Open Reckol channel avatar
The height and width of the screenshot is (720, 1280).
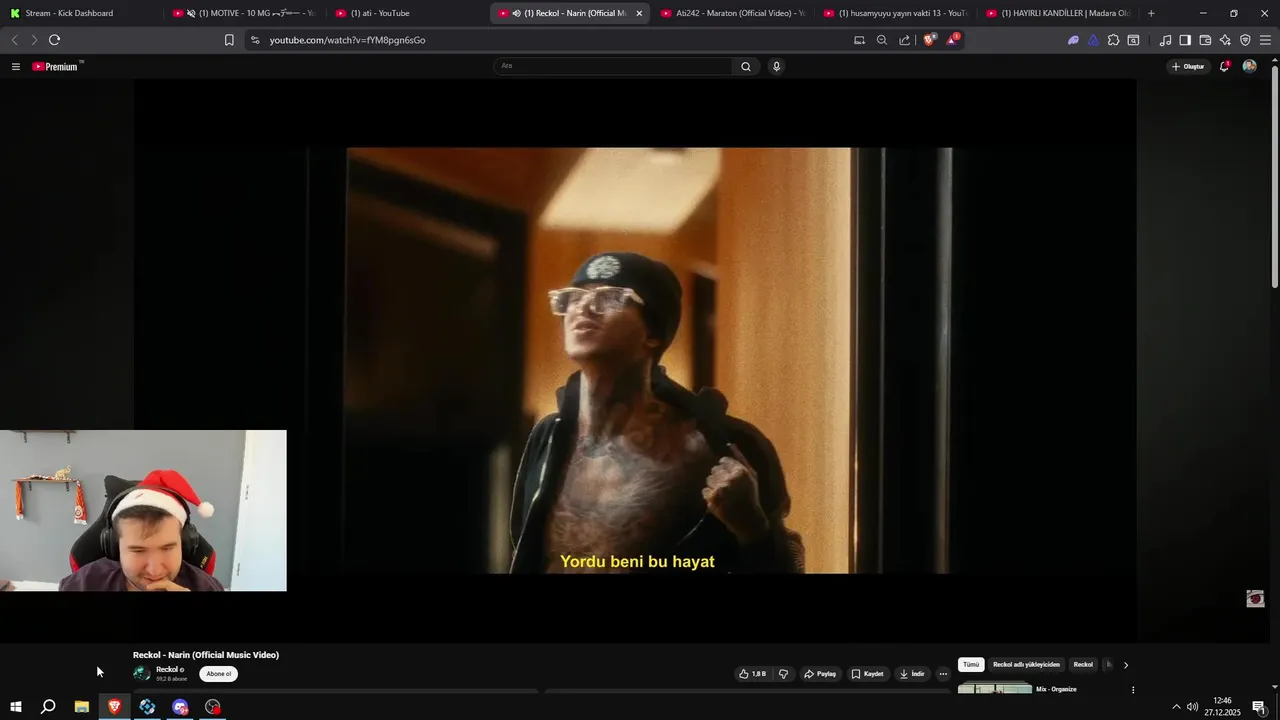point(142,673)
